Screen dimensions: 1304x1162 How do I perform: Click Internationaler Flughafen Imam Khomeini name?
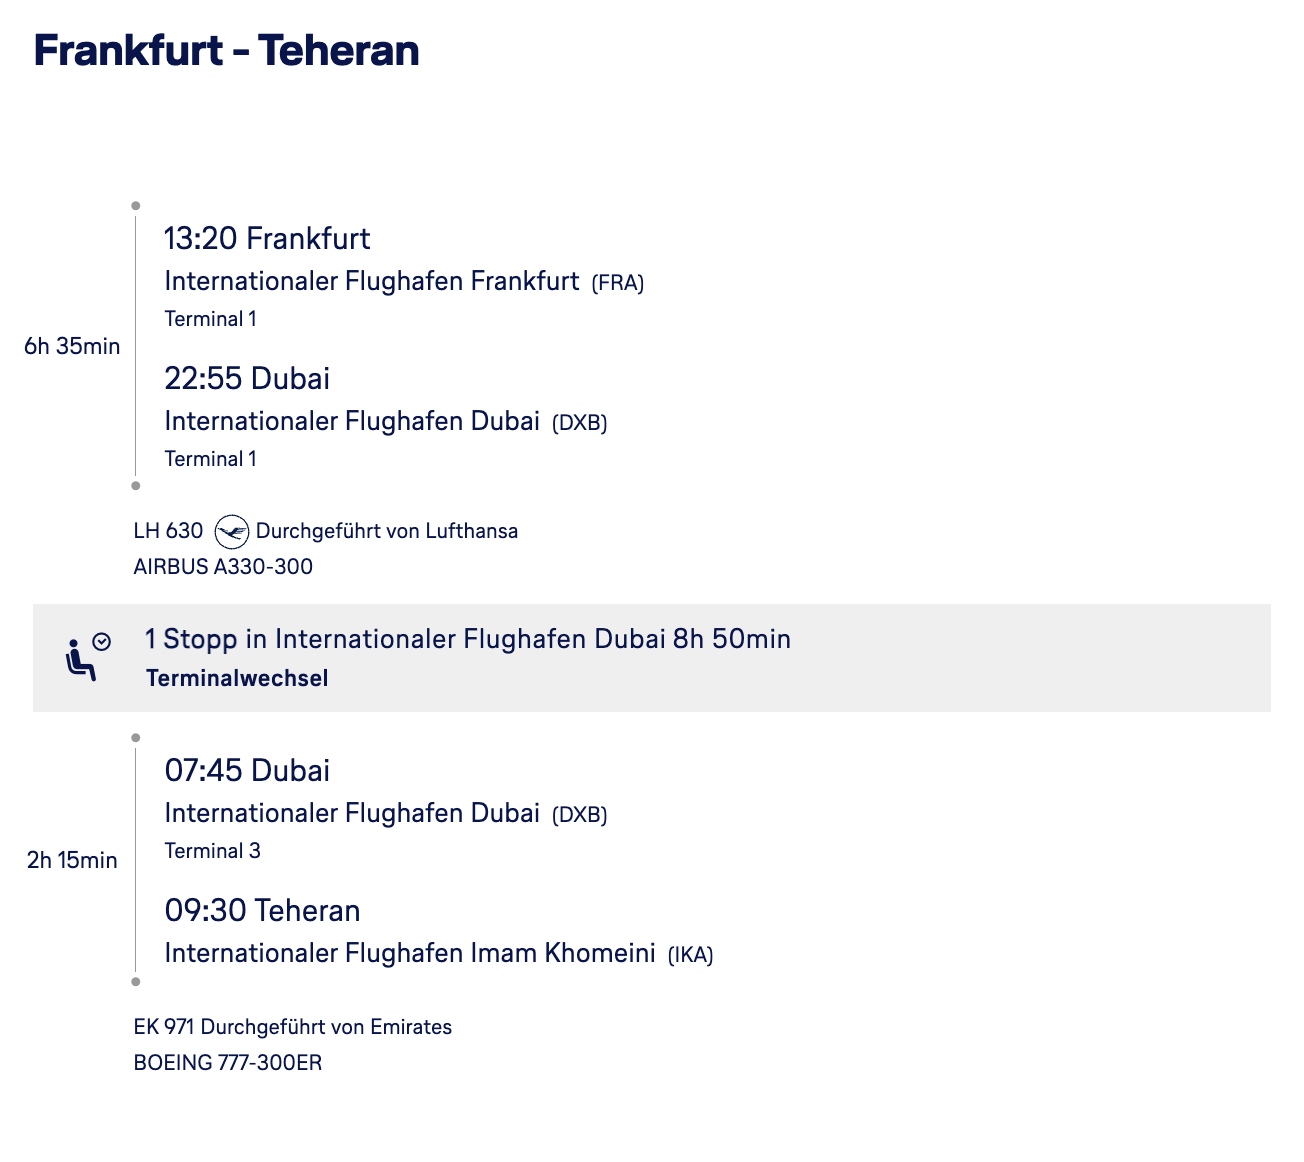click(409, 953)
